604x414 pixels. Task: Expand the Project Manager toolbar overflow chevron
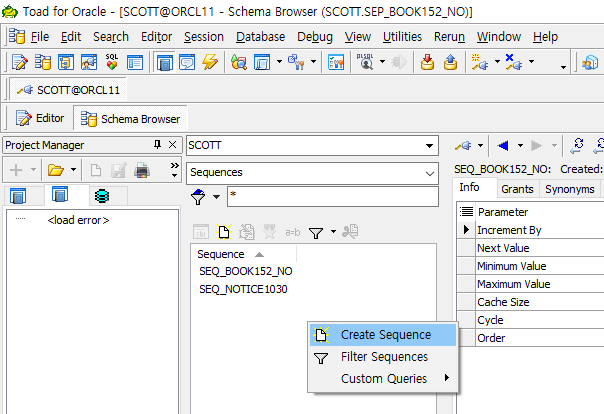pyautogui.click(x=174, y=170)
